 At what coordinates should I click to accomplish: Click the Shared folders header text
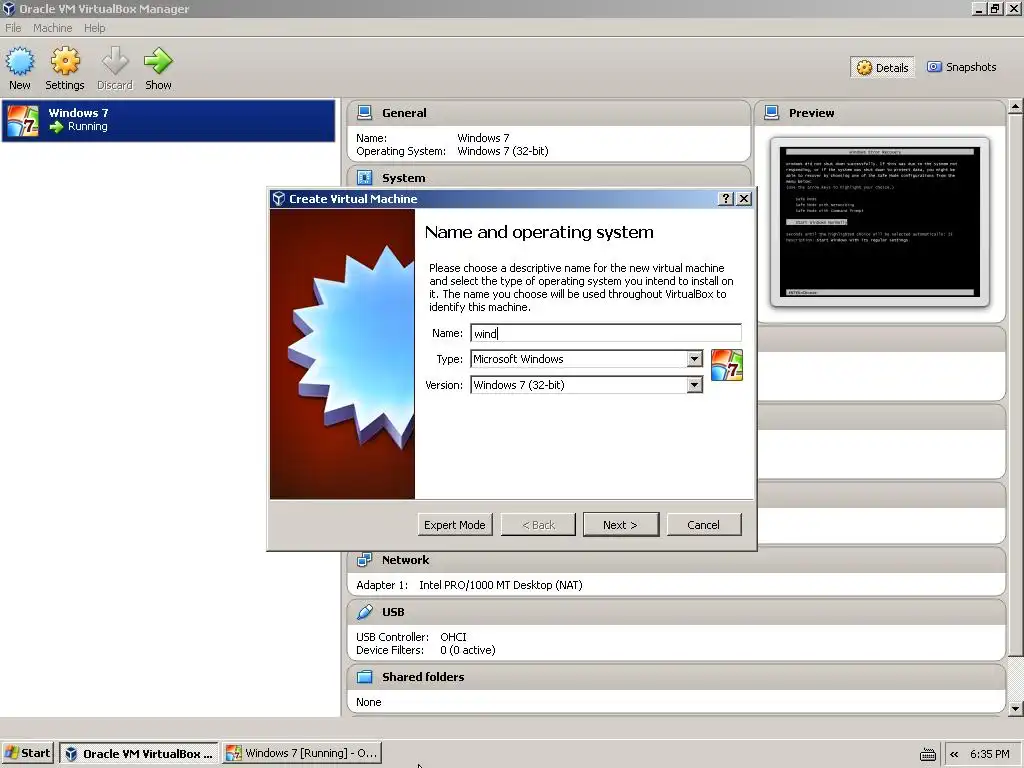(x=423, y=677)
